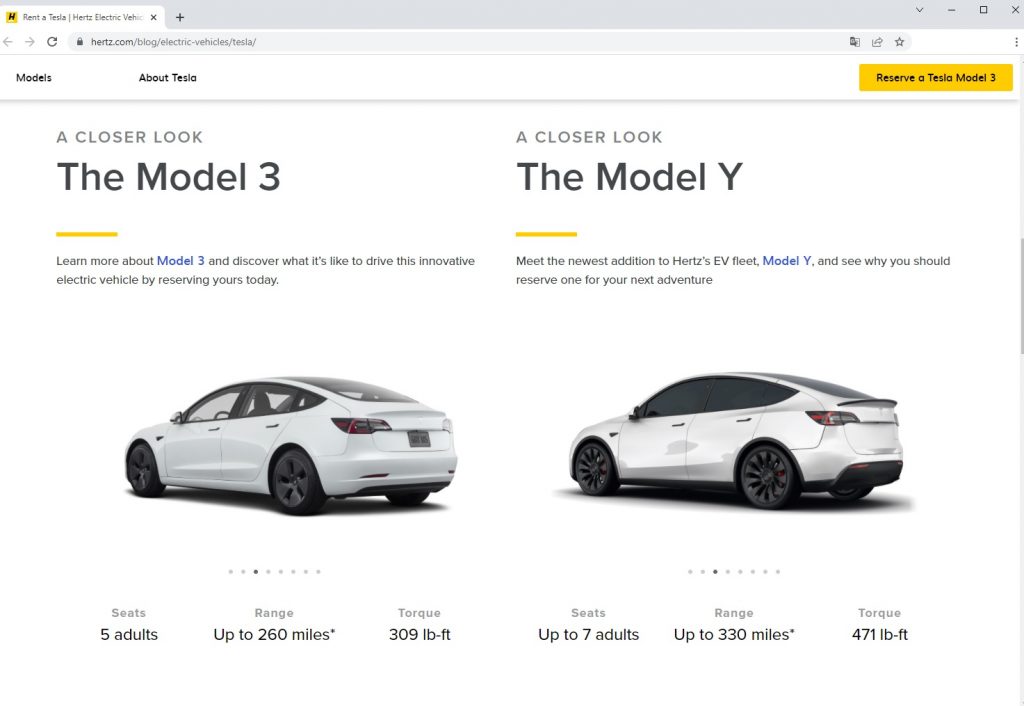Click the share page icon
The height and width of the screenshot is (706, 1024).
[x=877, y=42]
